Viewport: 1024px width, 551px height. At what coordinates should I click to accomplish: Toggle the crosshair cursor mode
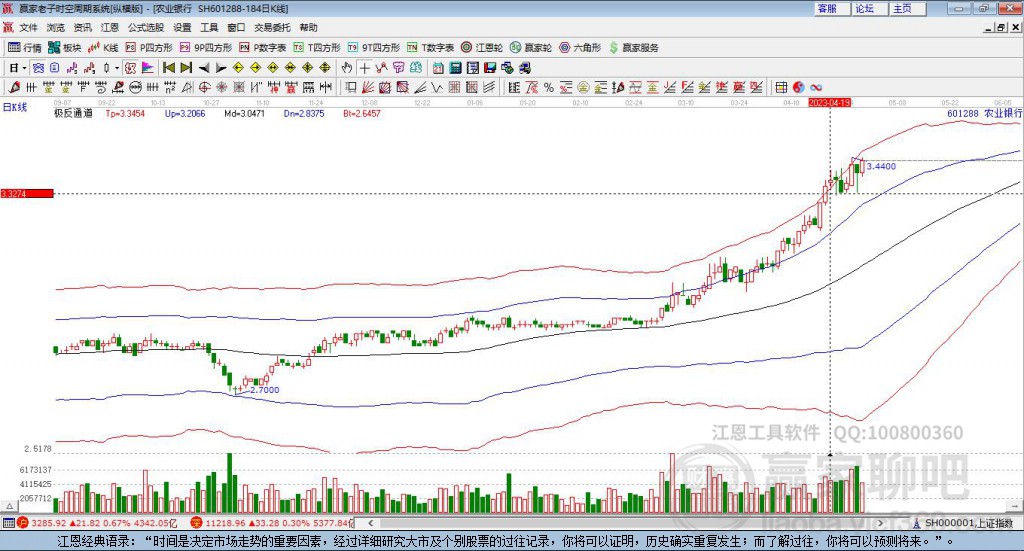[364, 67]
